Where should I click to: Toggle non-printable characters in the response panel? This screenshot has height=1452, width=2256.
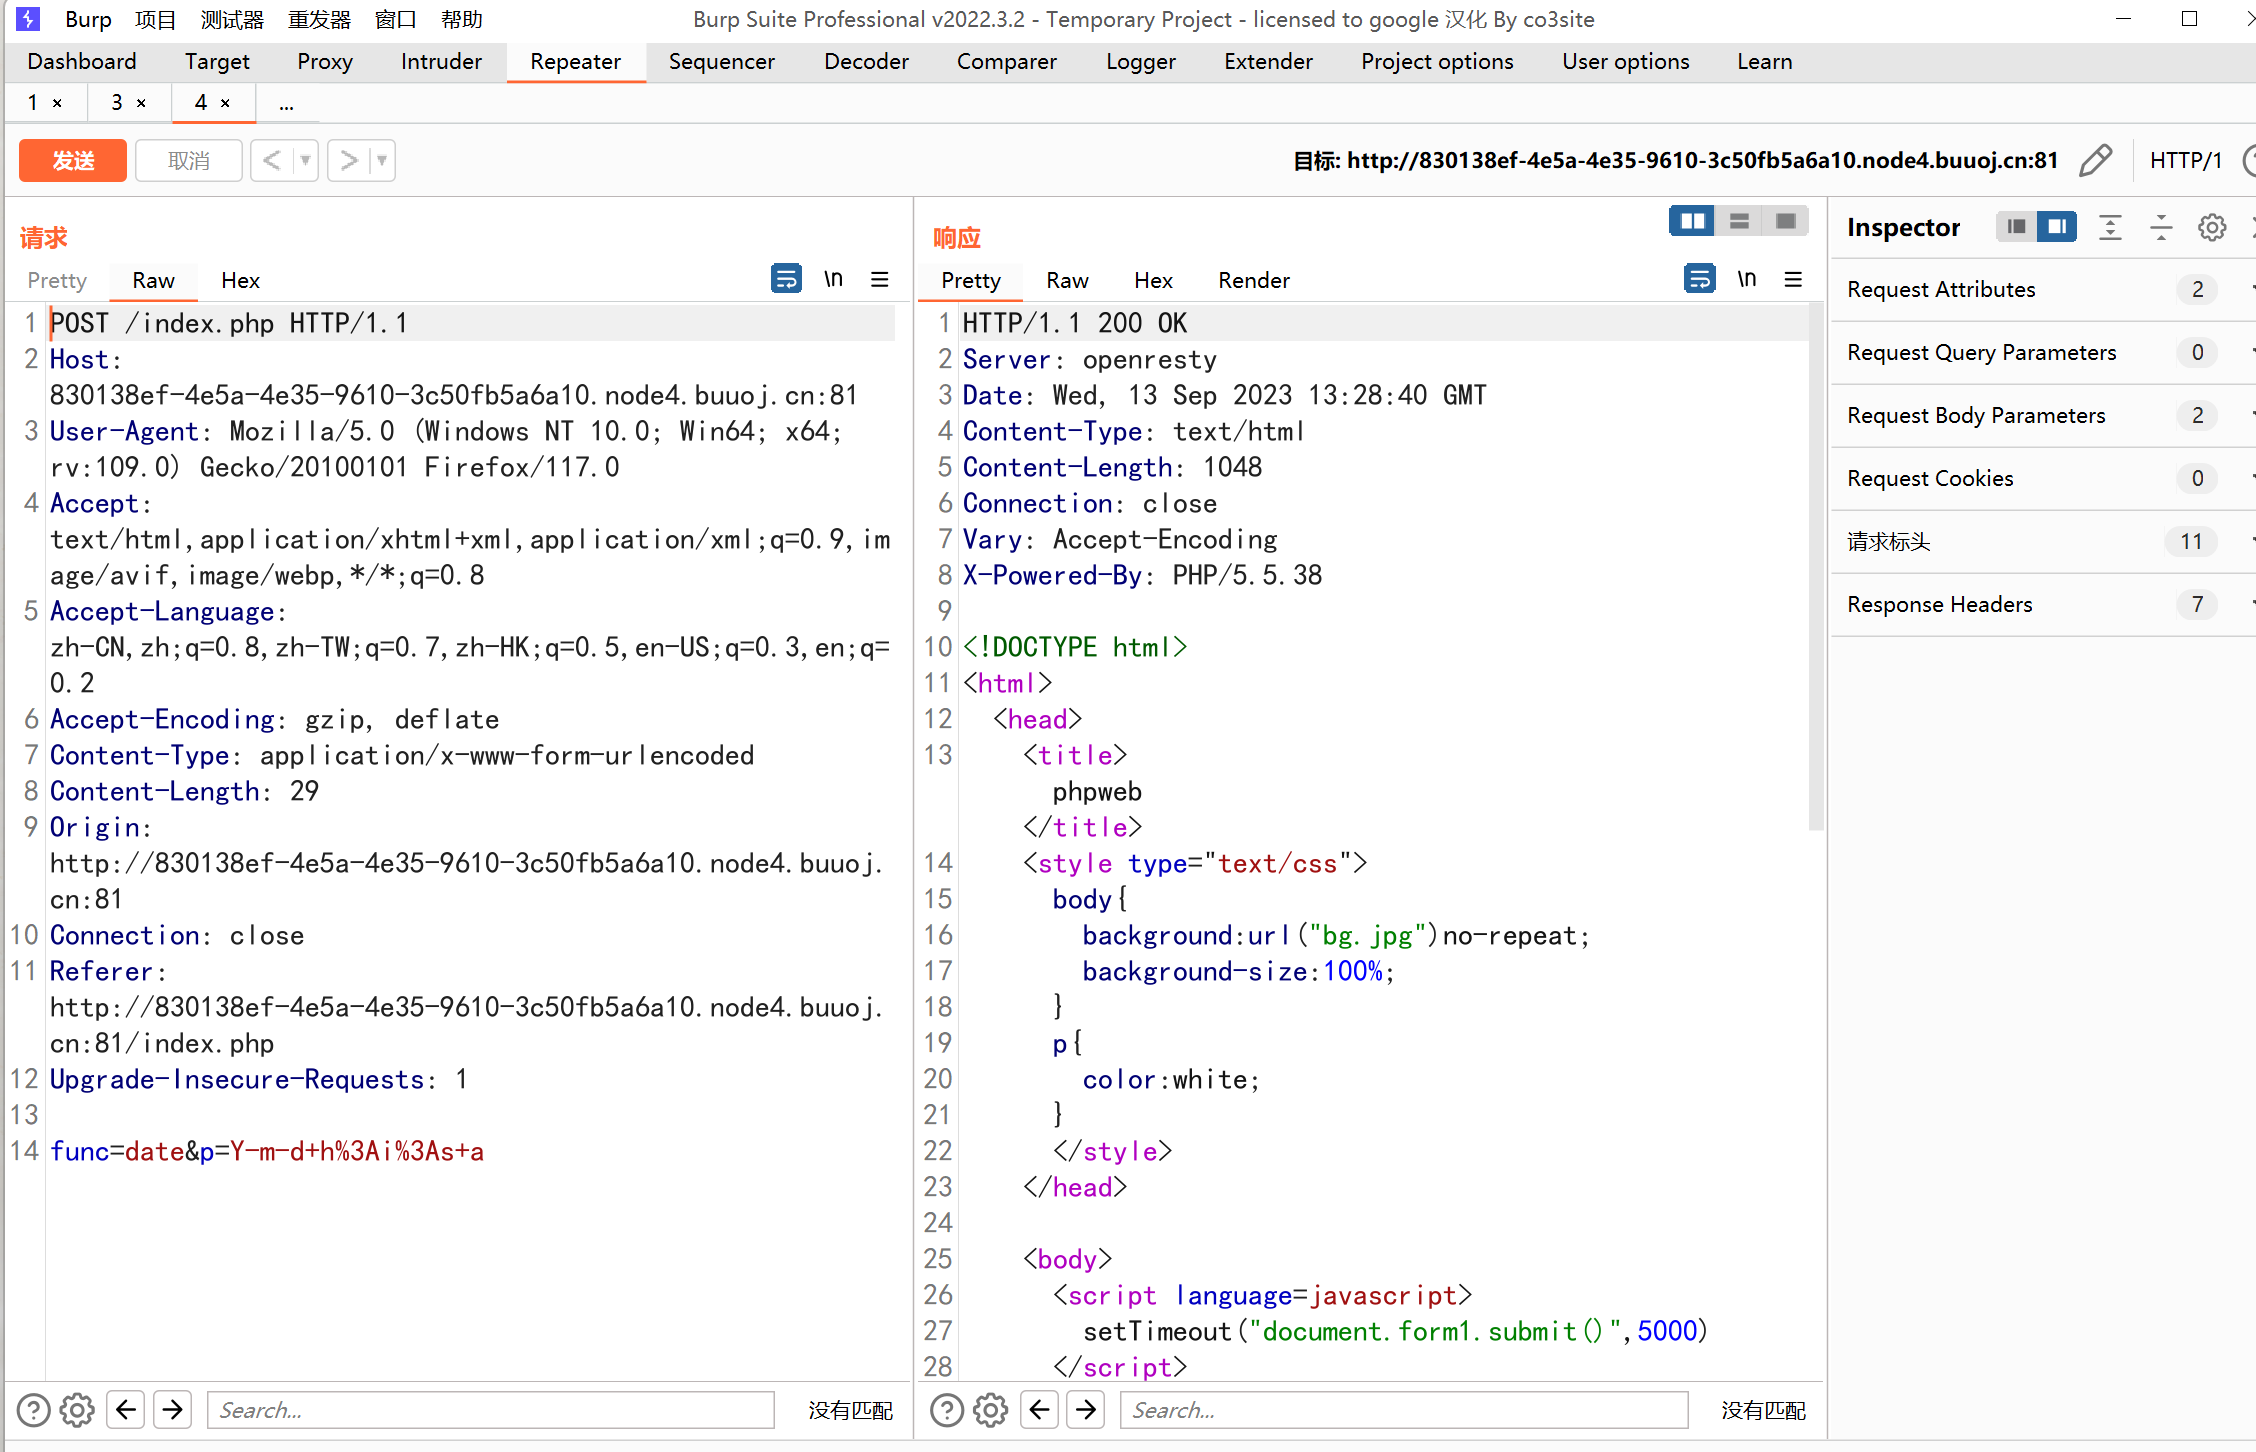point(1747,279)
